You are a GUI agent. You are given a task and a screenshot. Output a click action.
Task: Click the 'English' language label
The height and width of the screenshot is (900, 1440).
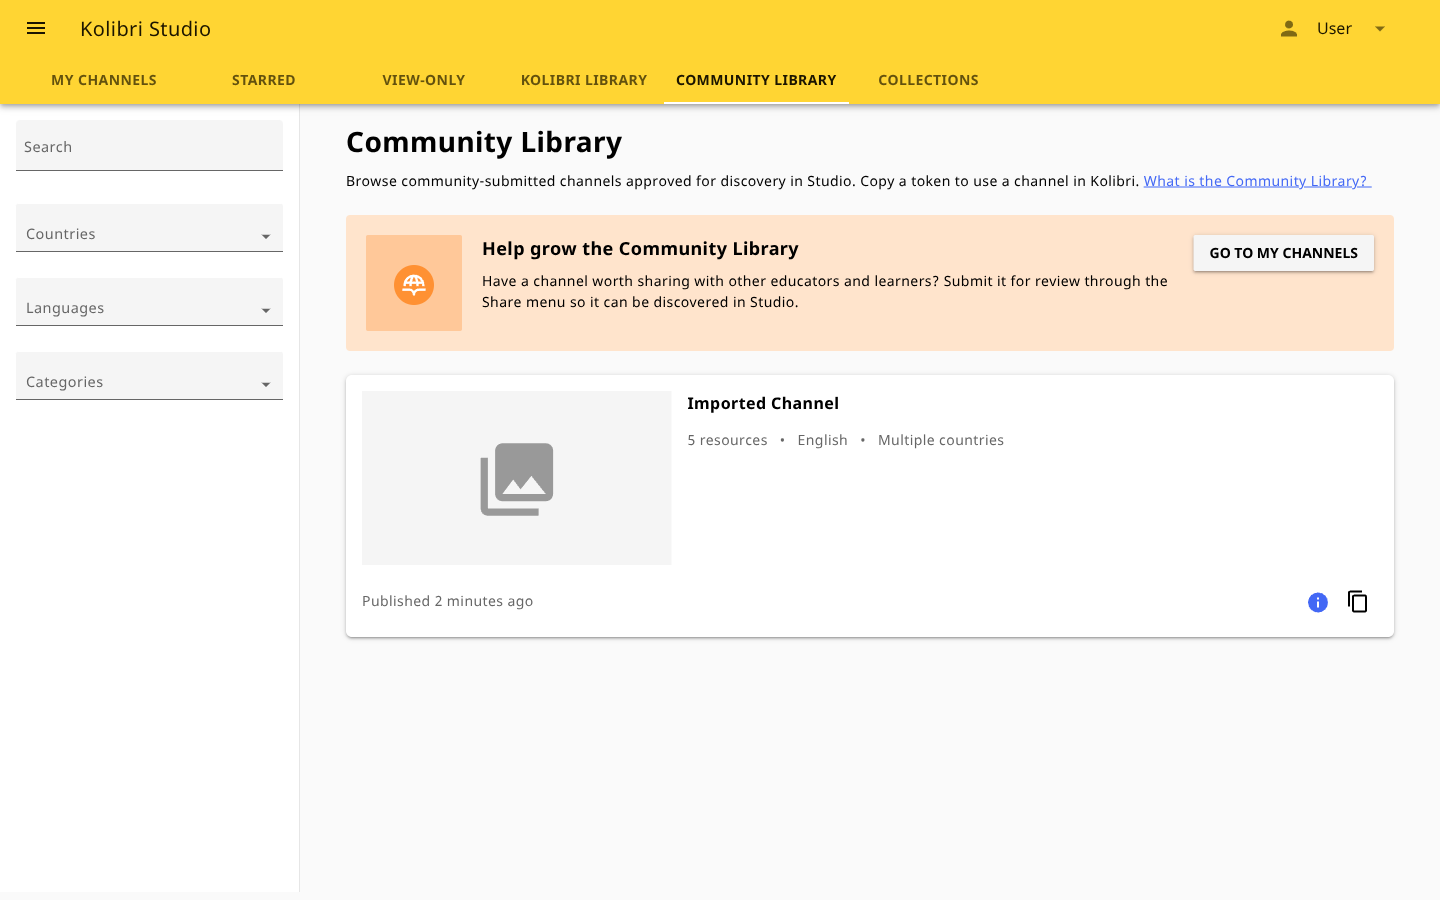tap(823, 440)
